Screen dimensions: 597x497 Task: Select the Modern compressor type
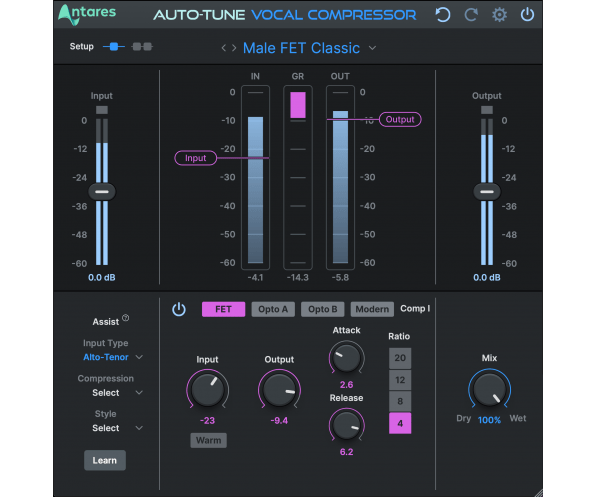click(372, 309)
